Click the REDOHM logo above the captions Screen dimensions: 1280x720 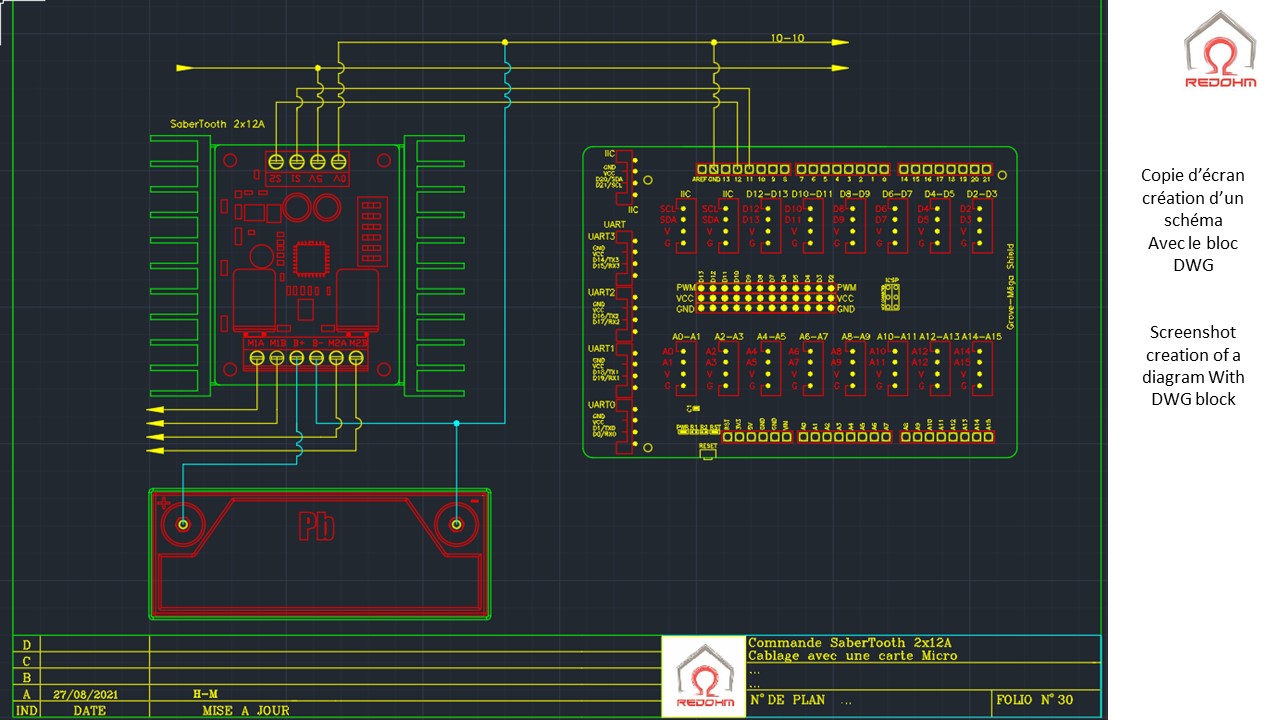click(x=1222, y=51)
